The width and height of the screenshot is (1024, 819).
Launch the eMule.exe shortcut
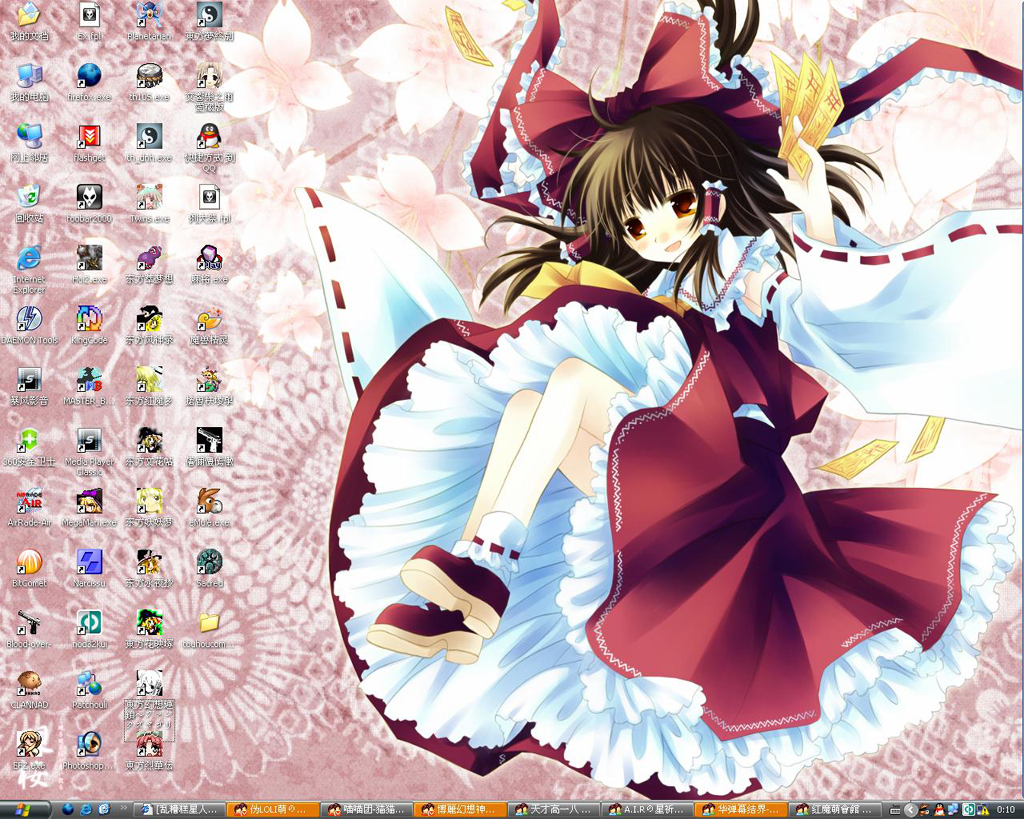(210, 507)
